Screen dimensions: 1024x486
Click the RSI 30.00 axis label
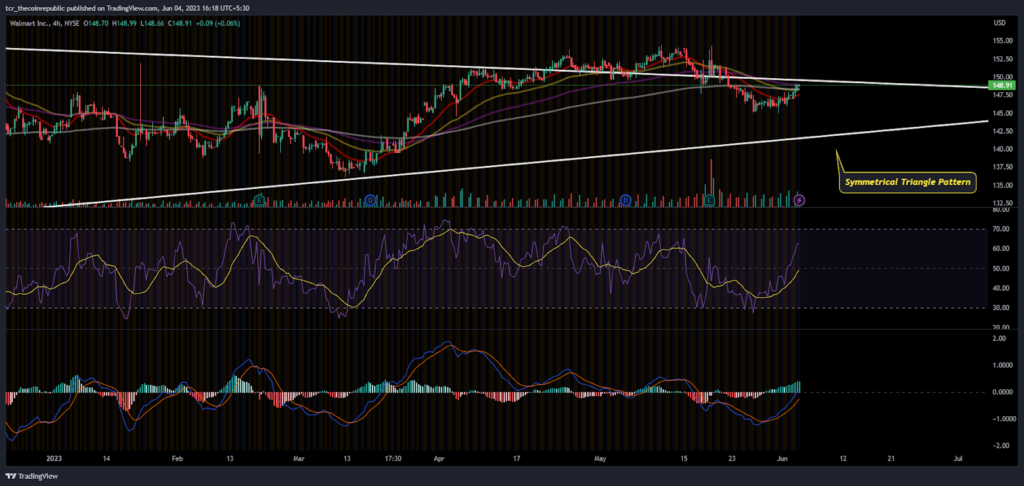click(x=1001, y=308)
